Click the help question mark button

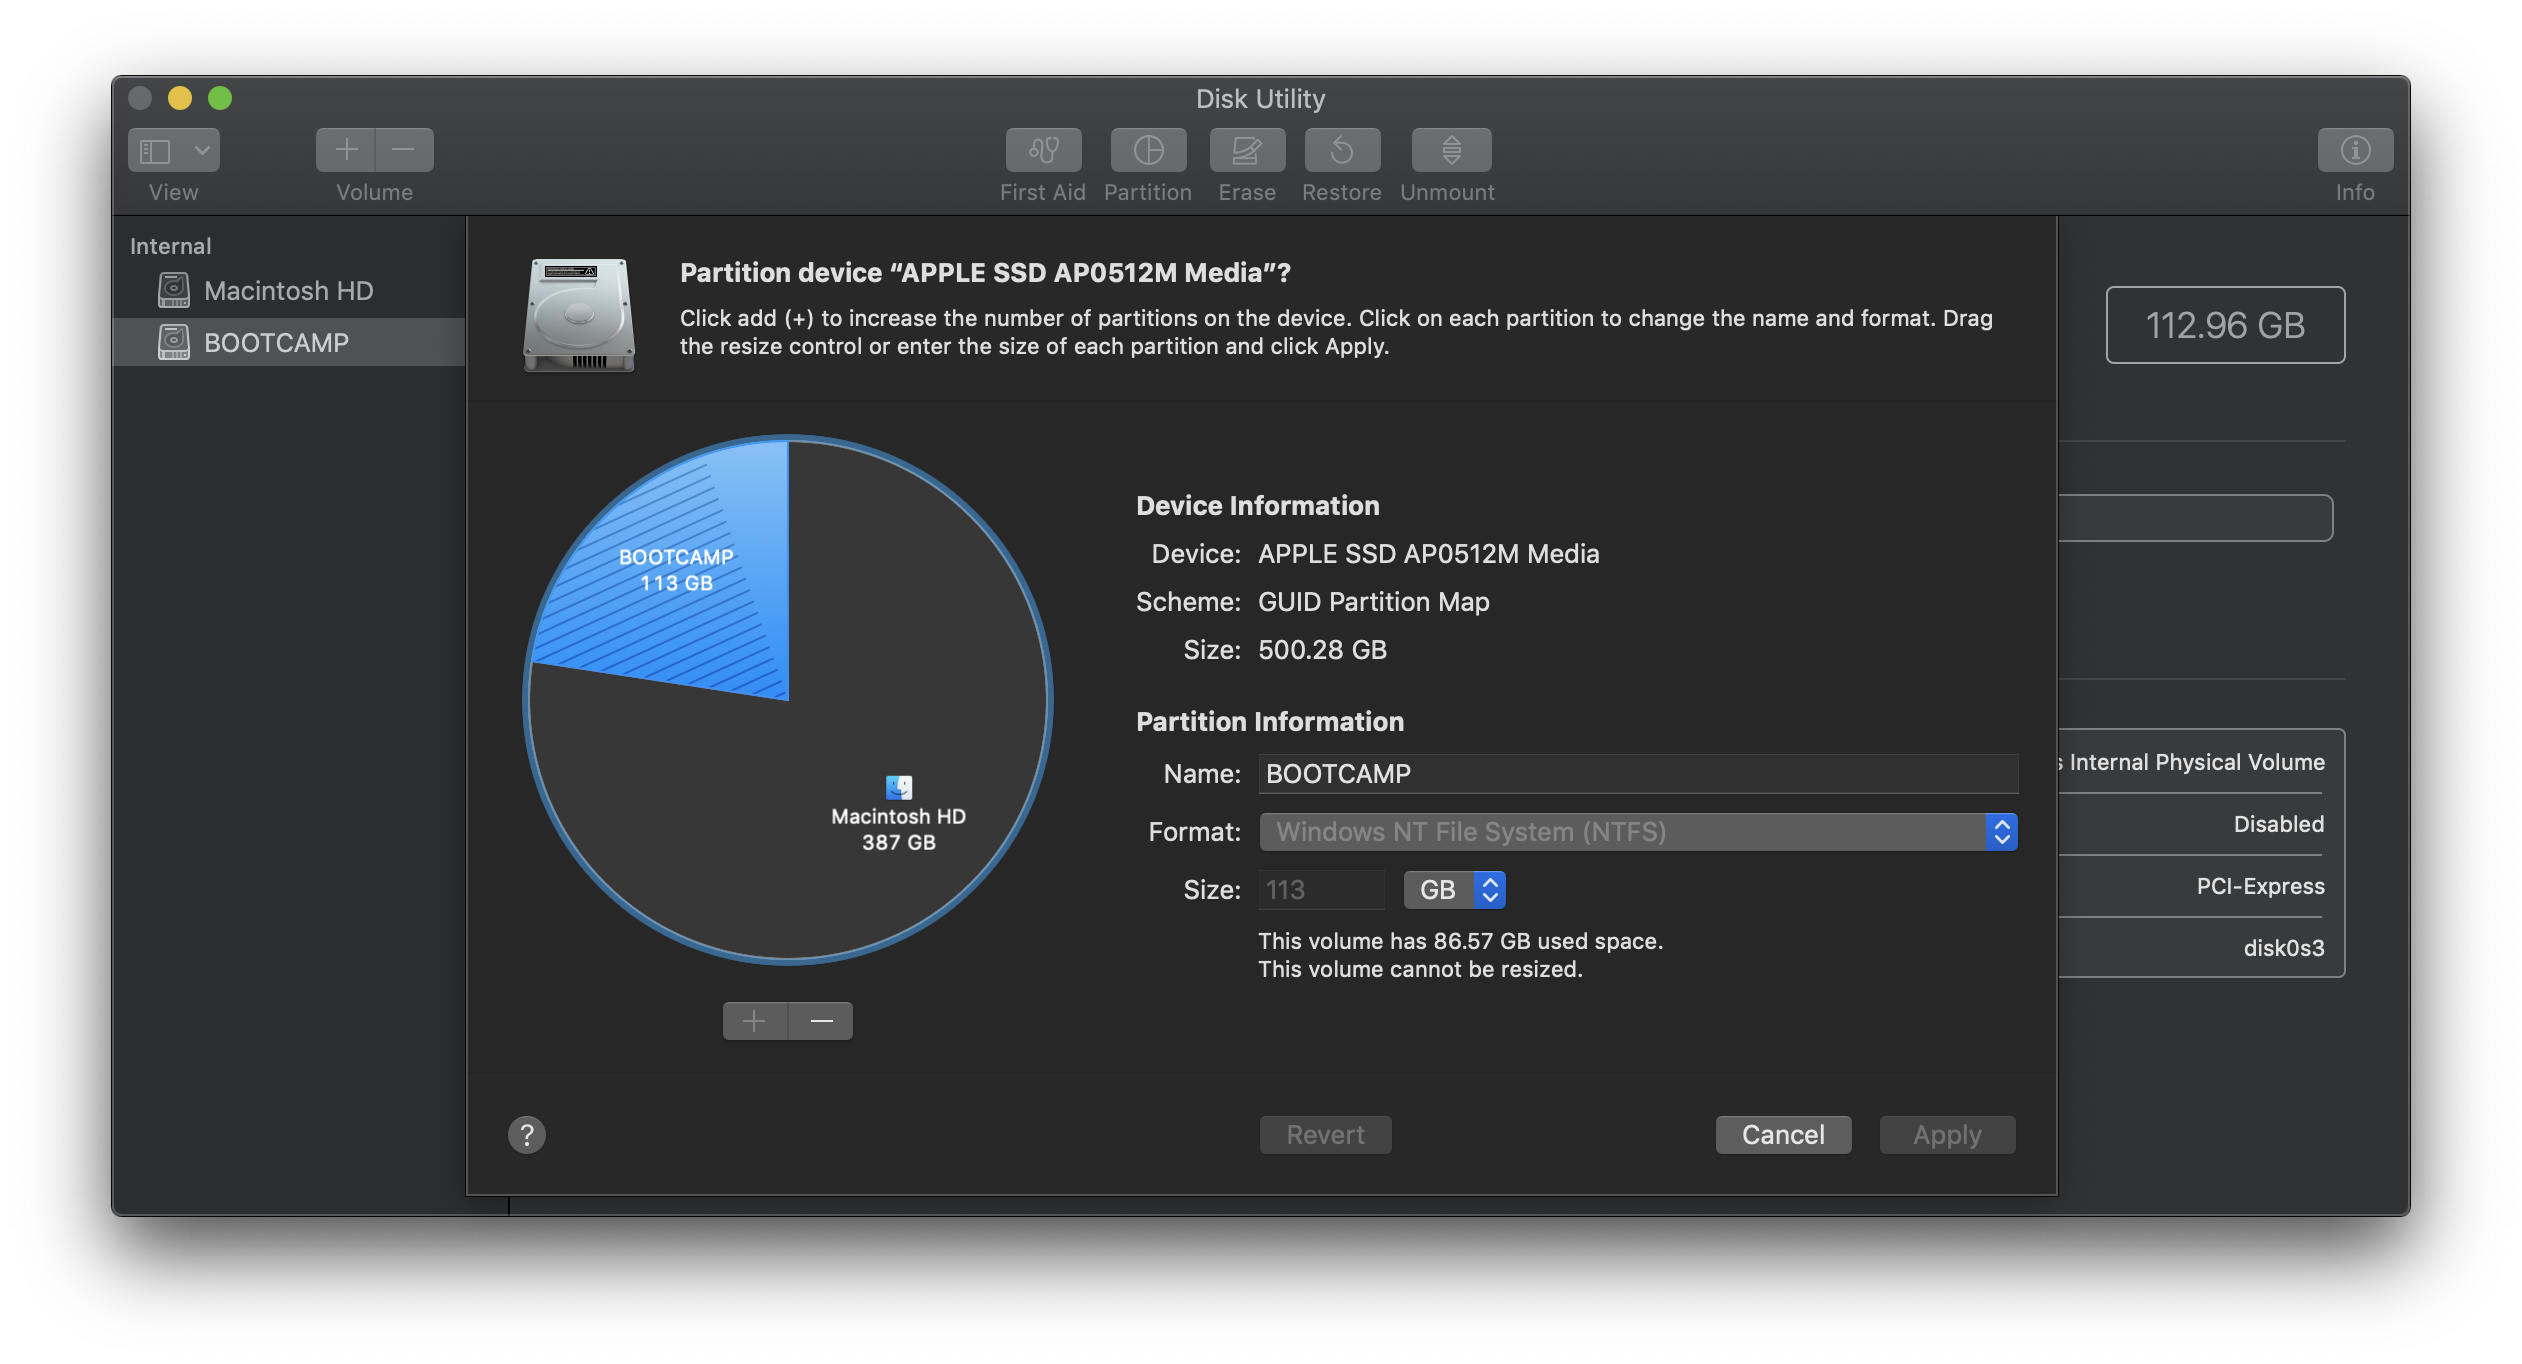[x=527, y=1135]
